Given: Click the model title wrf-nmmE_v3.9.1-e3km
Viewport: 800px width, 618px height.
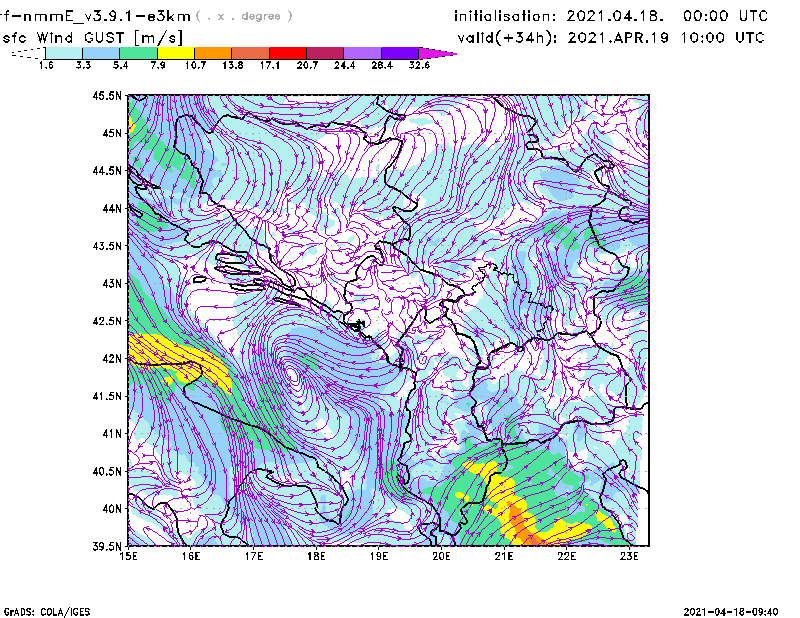Looking at the screenshot, I should coord(95,16).
